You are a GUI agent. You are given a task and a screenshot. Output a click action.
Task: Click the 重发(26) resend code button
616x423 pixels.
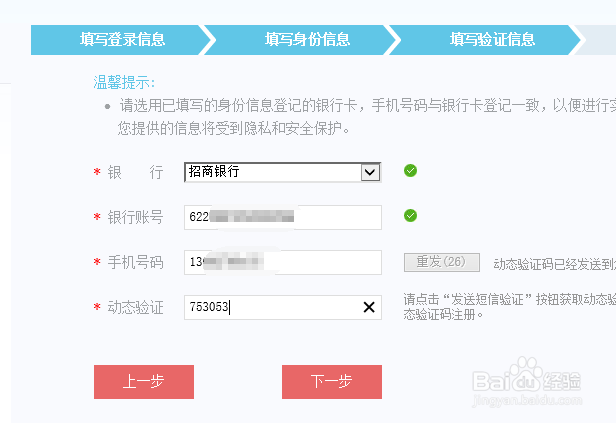click(442, 262)
